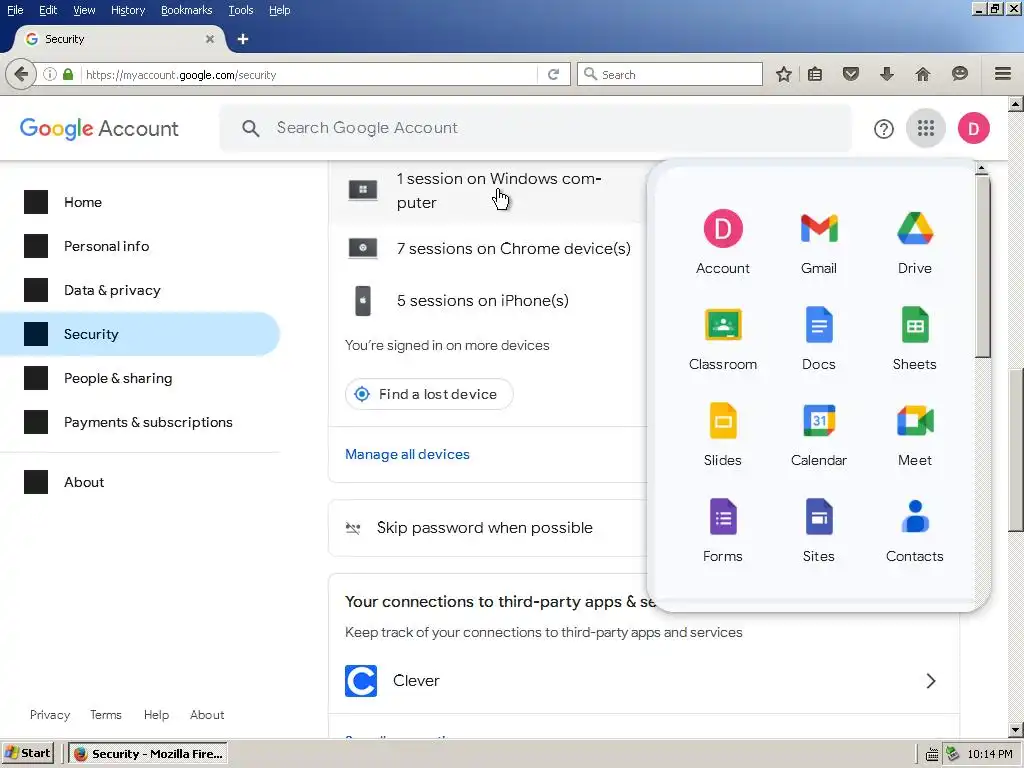Image resolution: width=1024 pixels, height=768 pixels.
Task: Open the Clever app connection icon
Action: pos(361,680)
